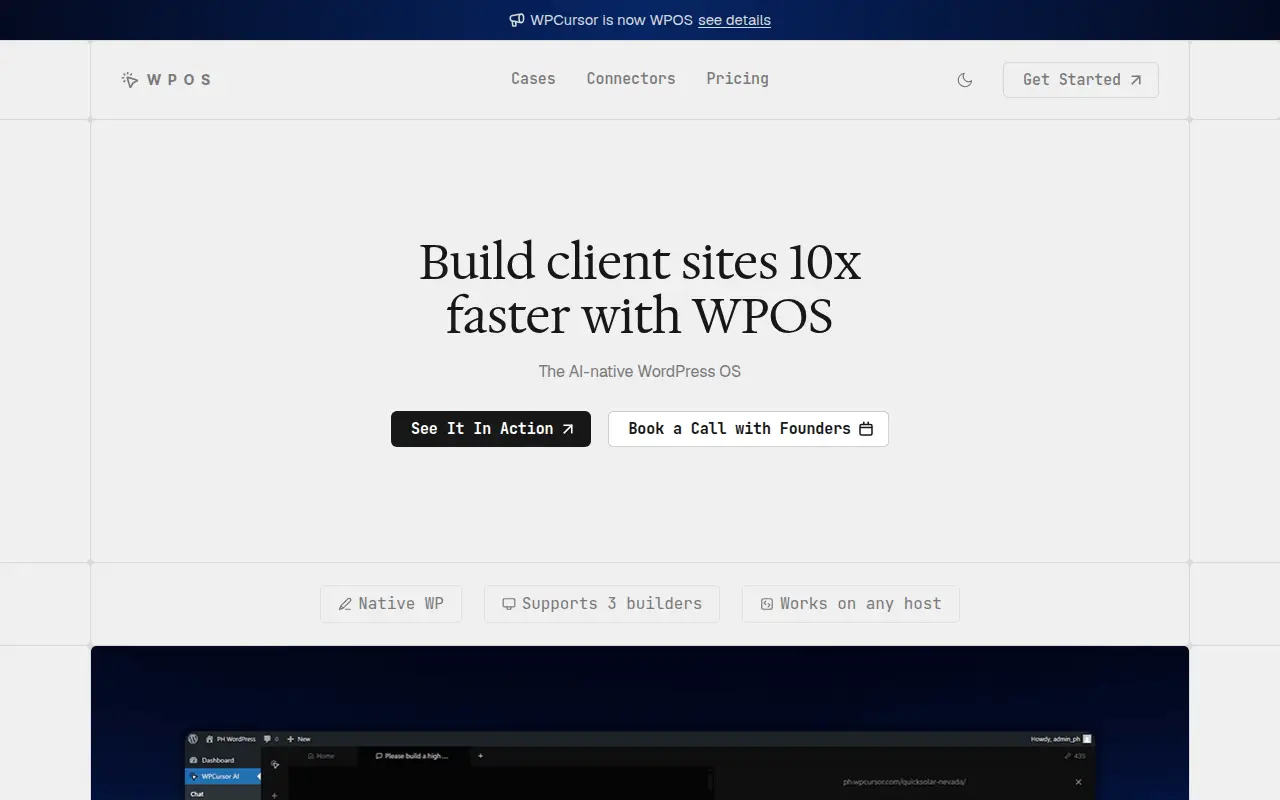This screenshot has width=1280, height=800.
Task: Click the ph.wpcursor.com/quicksolar-nevada/ URL text
Action: coord(905,782)
